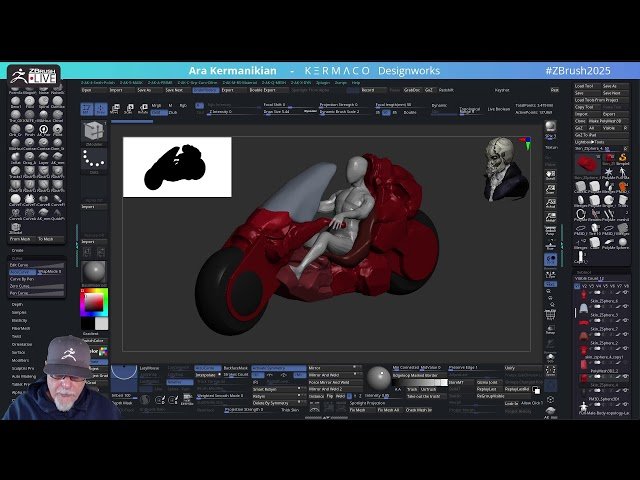Select the black secondary color swatch
The height and width of the screenshot is (480, 640).
(x=87, y=323)
